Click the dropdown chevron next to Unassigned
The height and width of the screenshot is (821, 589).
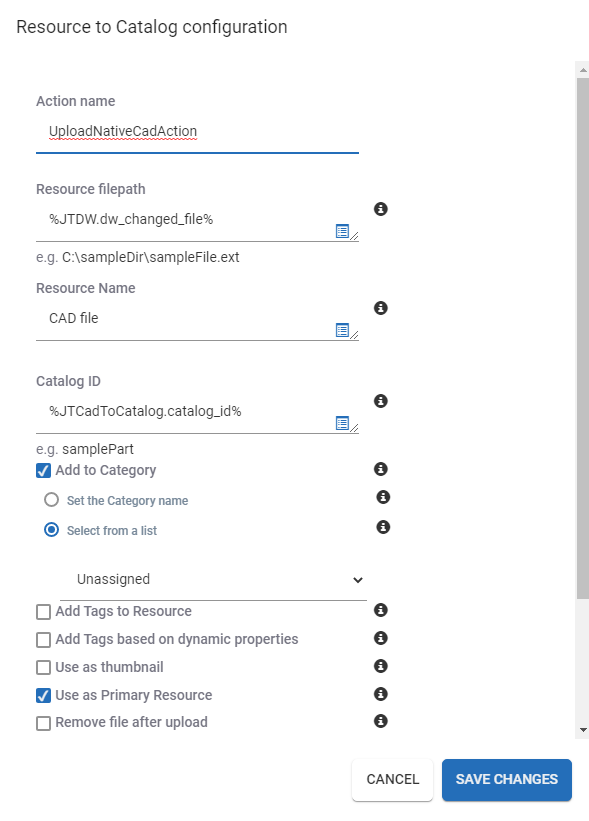coord(358,580)
